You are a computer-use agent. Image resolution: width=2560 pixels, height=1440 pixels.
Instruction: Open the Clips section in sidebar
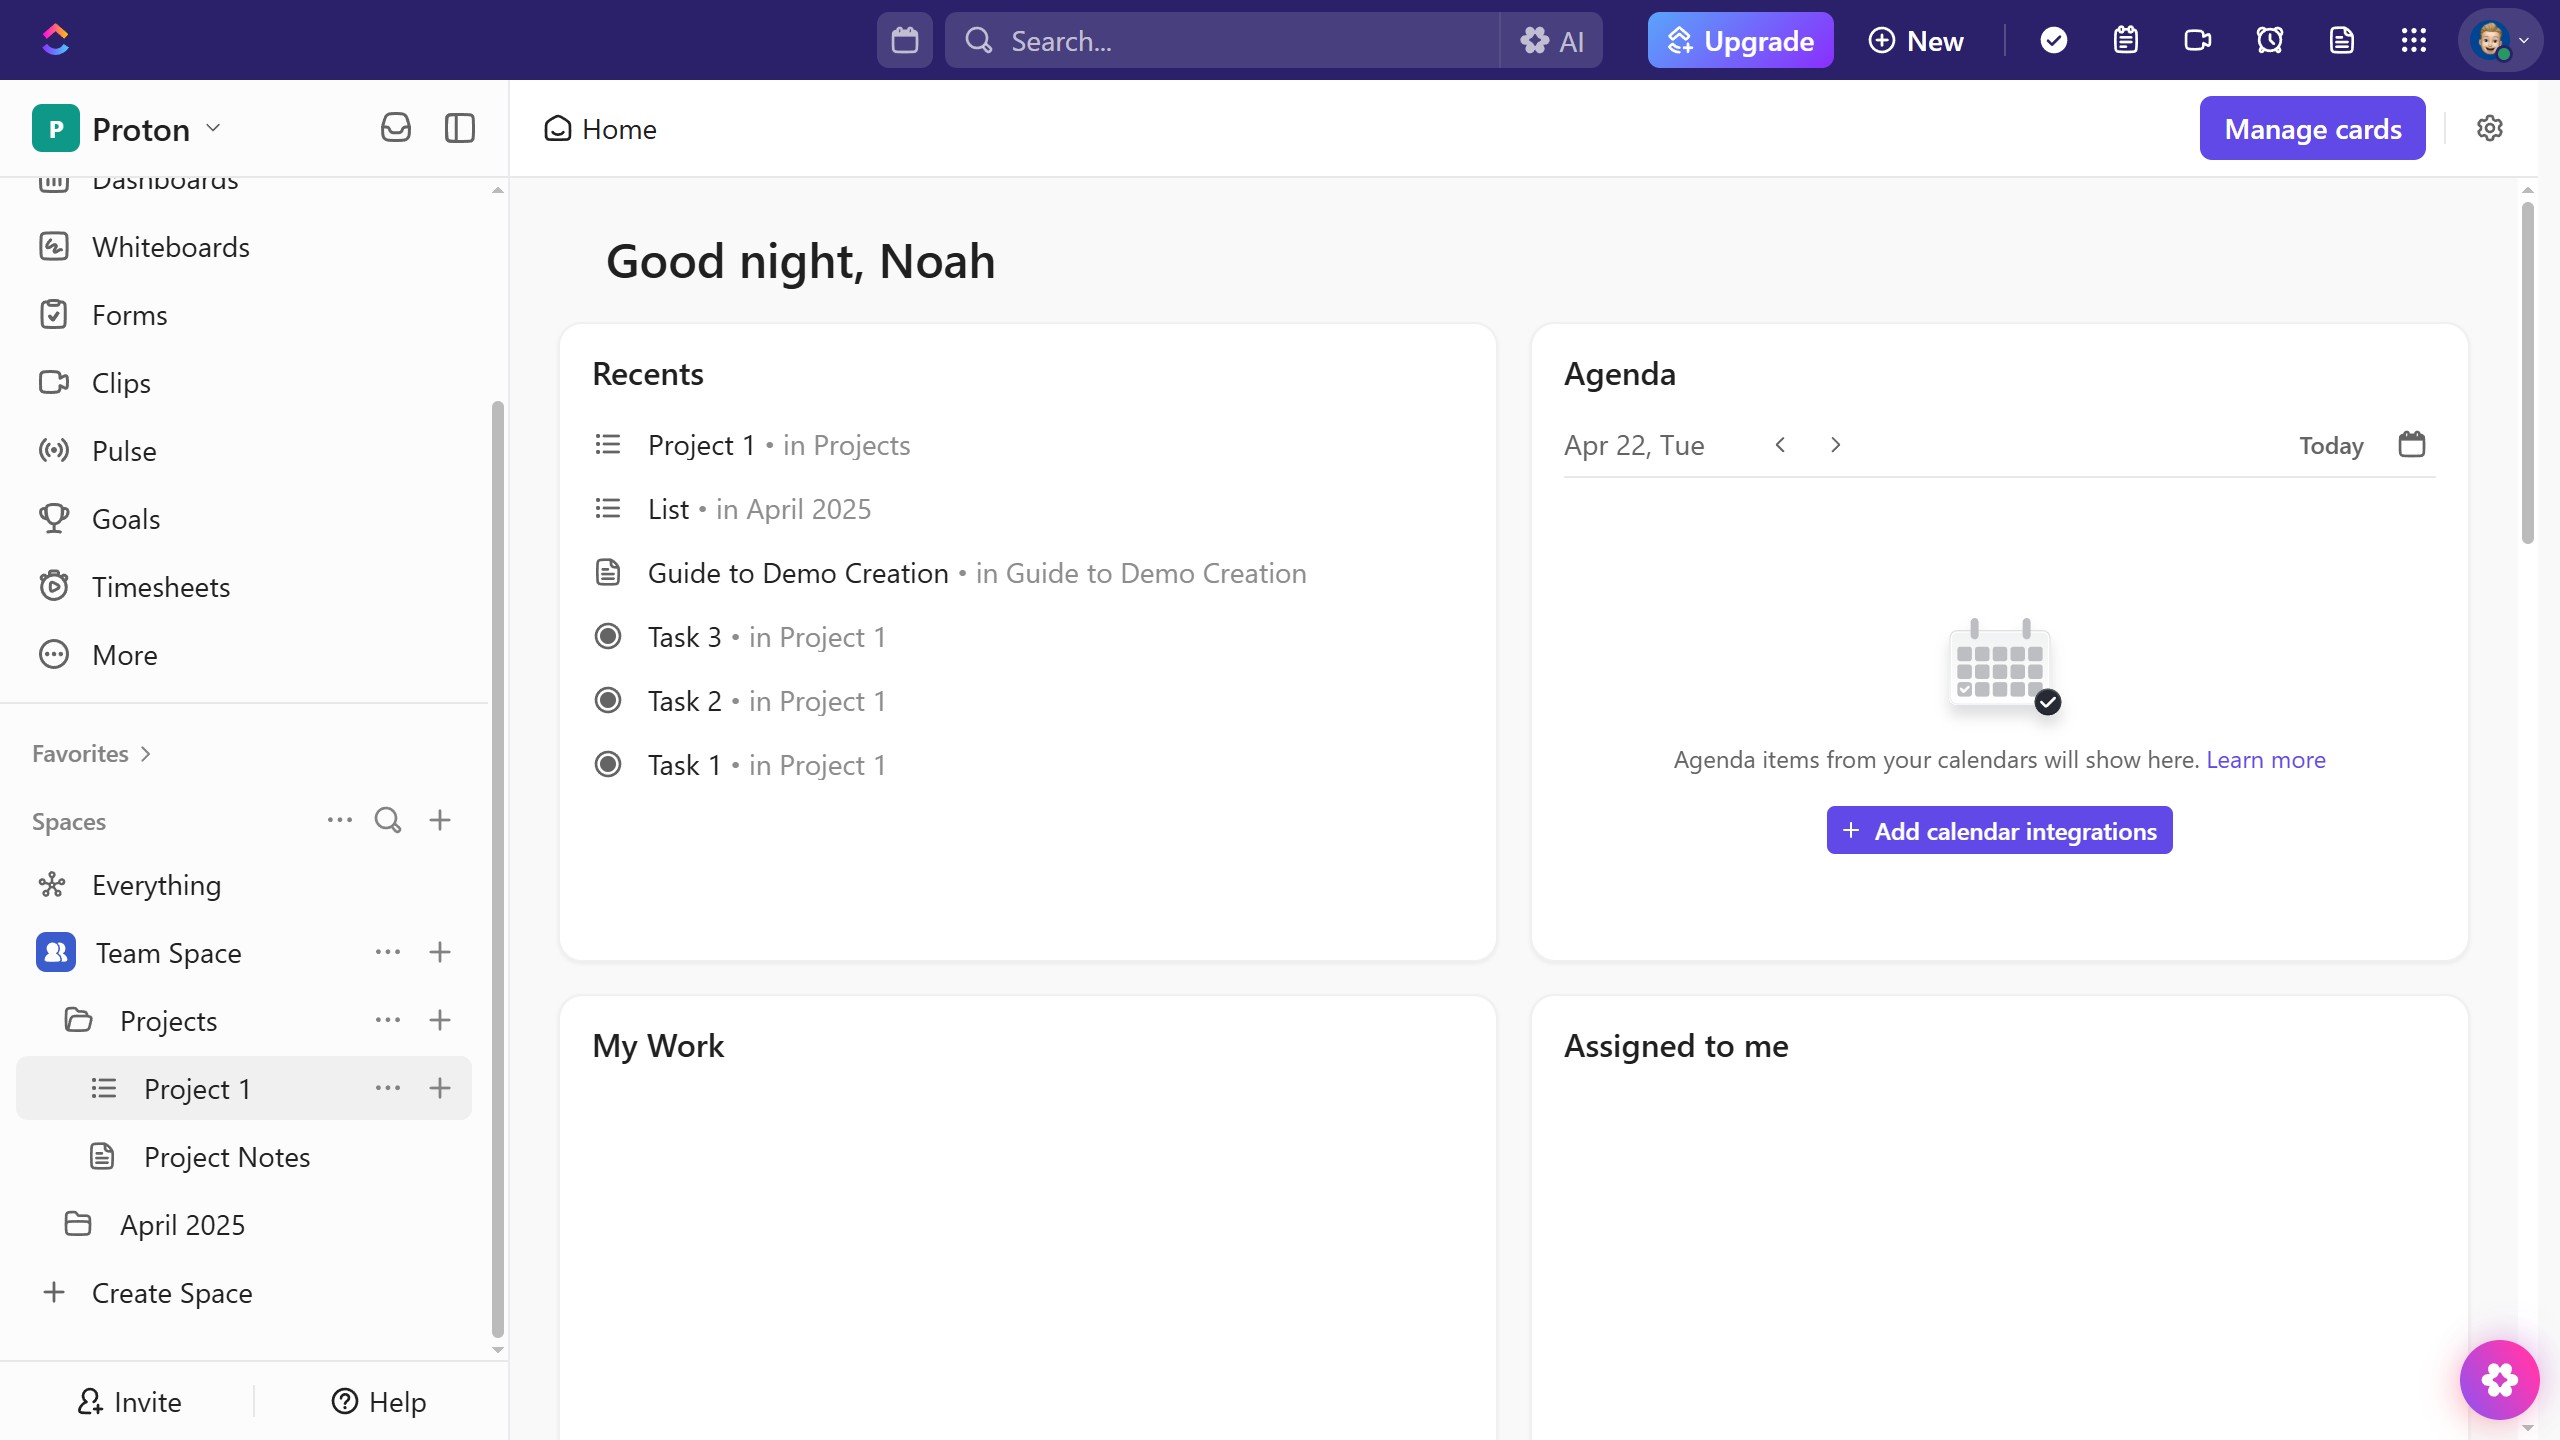click(123, 382)
